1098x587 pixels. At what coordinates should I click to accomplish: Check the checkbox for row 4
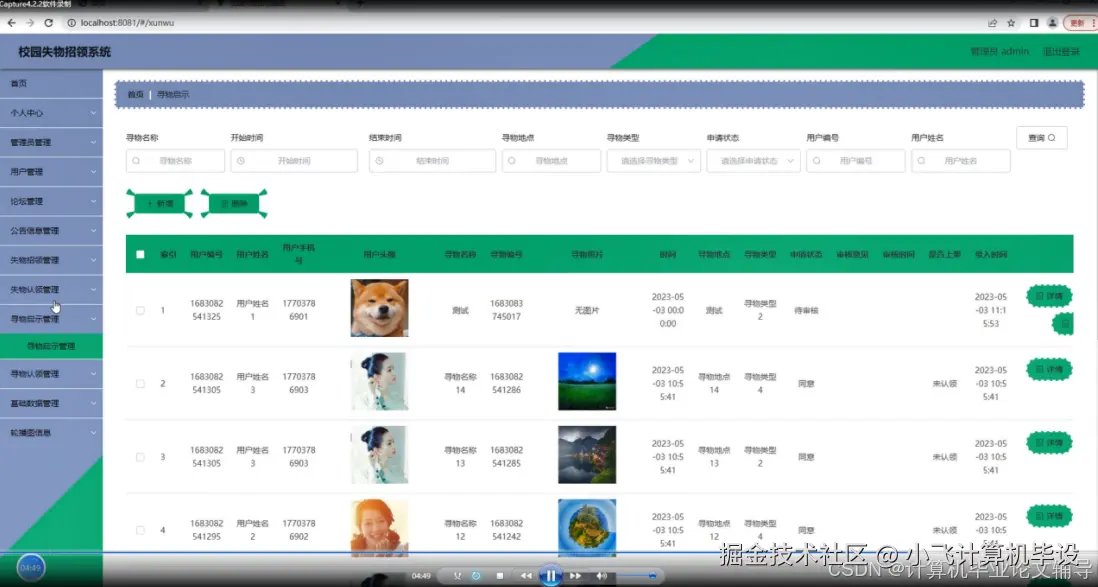[x=140, y=530]
